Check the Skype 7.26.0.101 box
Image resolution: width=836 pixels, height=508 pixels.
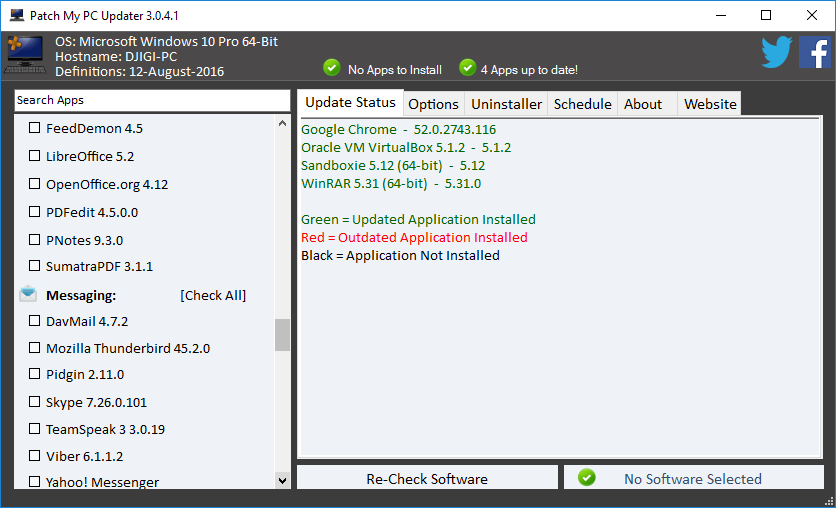(34, 401)
